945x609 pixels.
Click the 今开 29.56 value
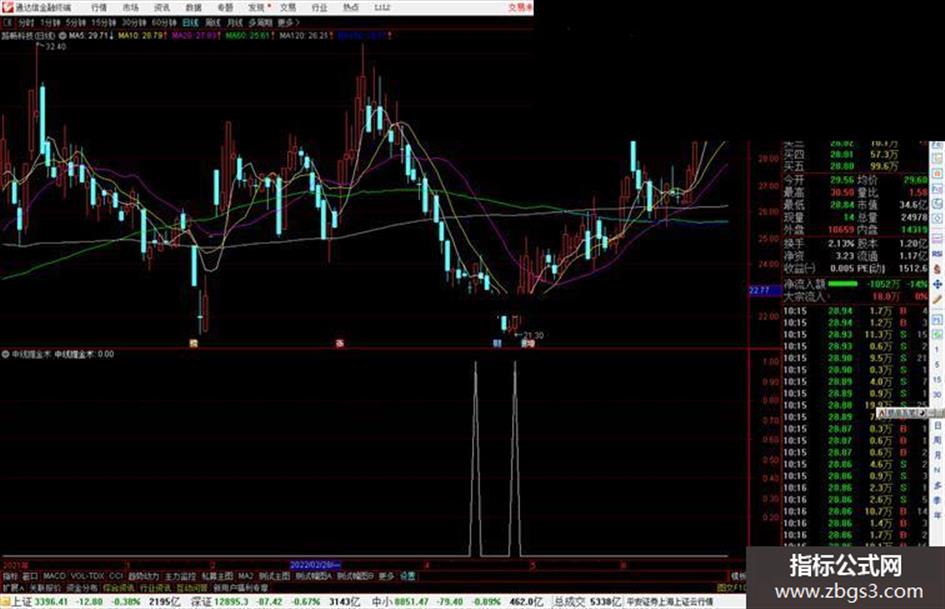[842, 180]
